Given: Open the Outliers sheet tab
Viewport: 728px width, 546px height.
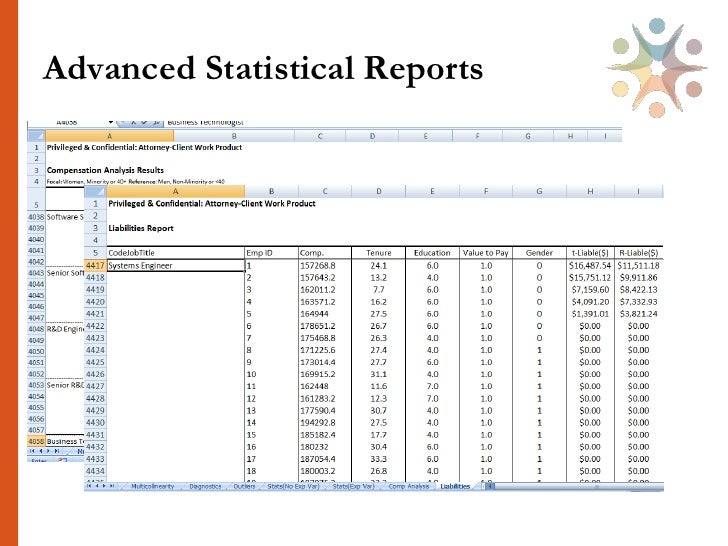Looking at the screenshot, I should [244, 486].
